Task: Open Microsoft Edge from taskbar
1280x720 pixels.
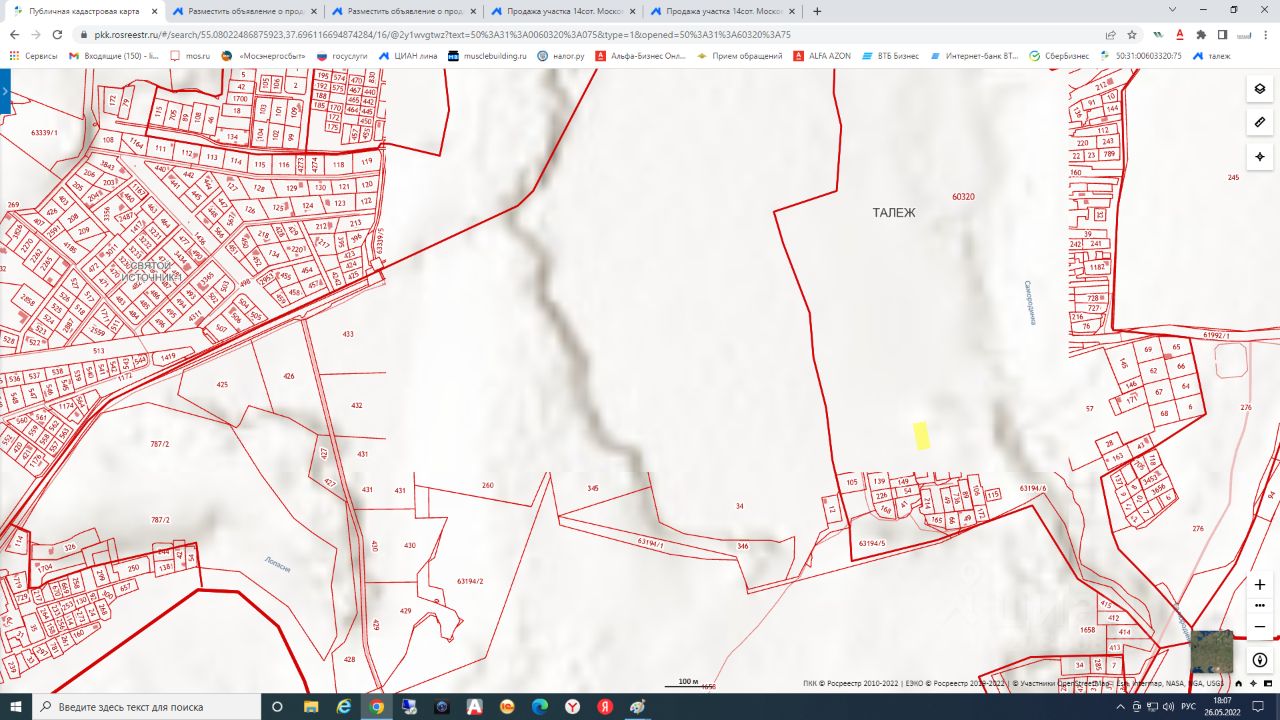Action: coord(539,706)
